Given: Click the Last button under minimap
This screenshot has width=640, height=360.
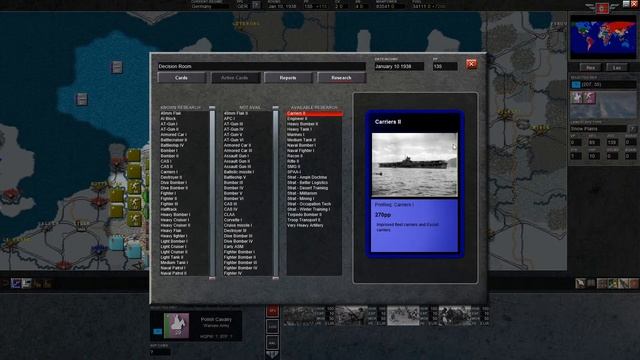Looking at the screenshot, I should point(617,67).
